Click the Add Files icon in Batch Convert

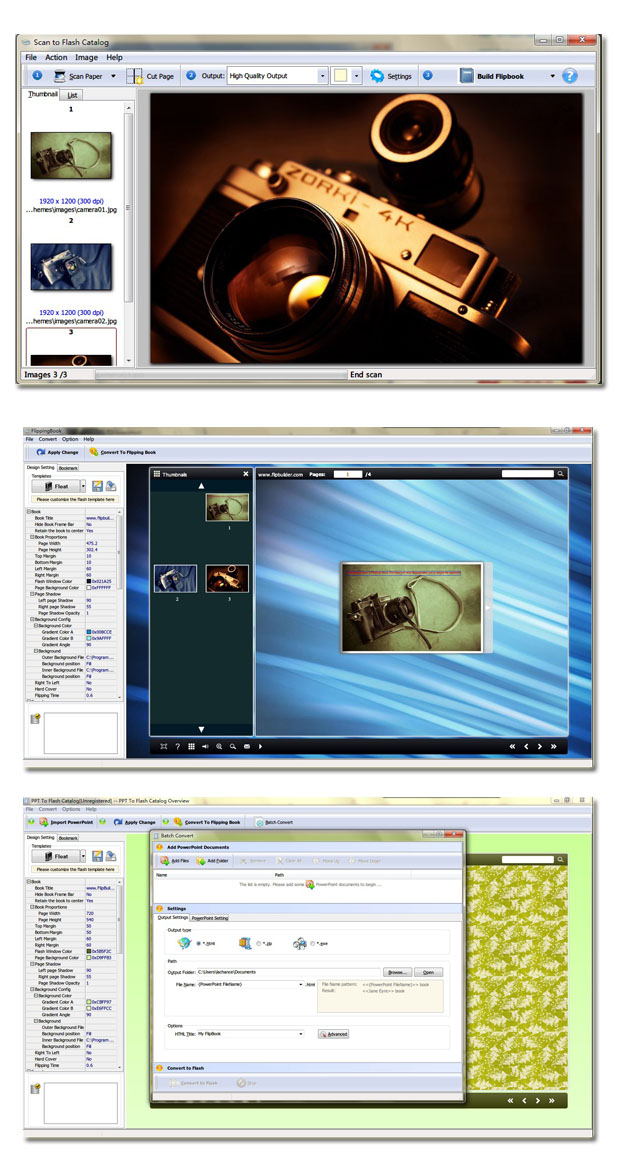click(164, 861)
